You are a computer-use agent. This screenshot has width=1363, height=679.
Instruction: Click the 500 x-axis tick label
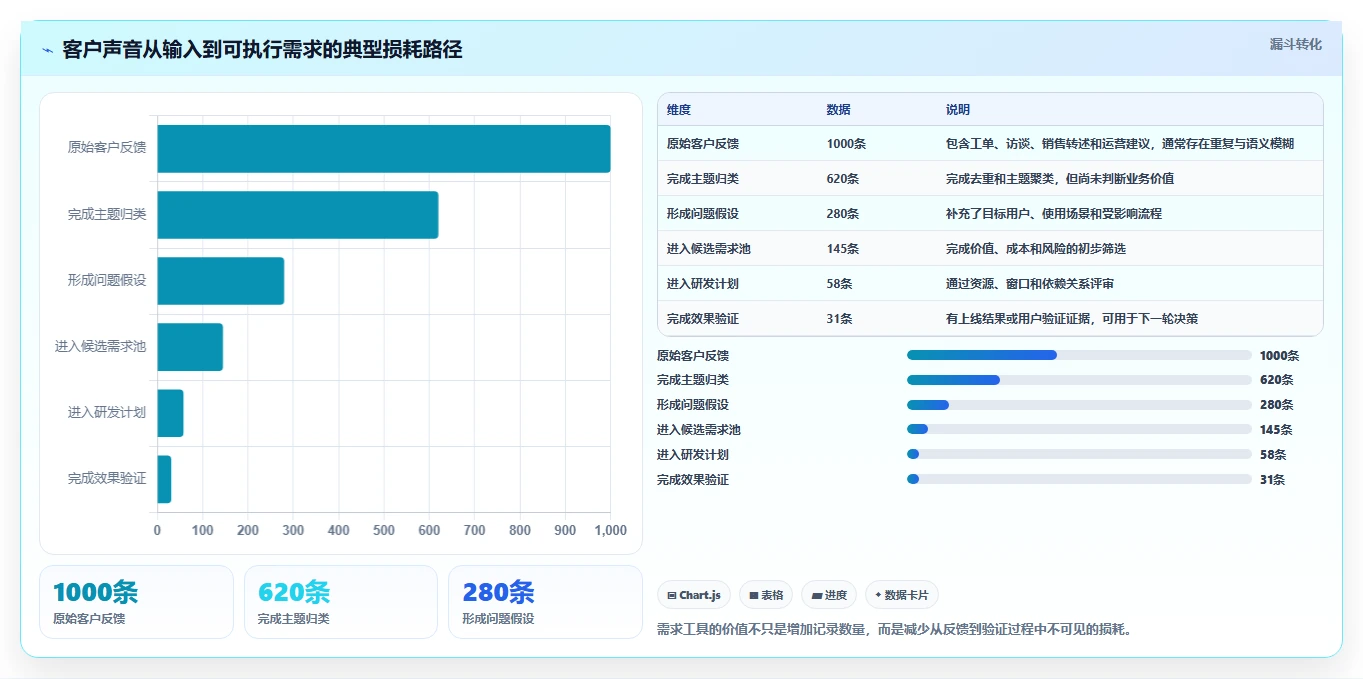[x=384, y=530]
